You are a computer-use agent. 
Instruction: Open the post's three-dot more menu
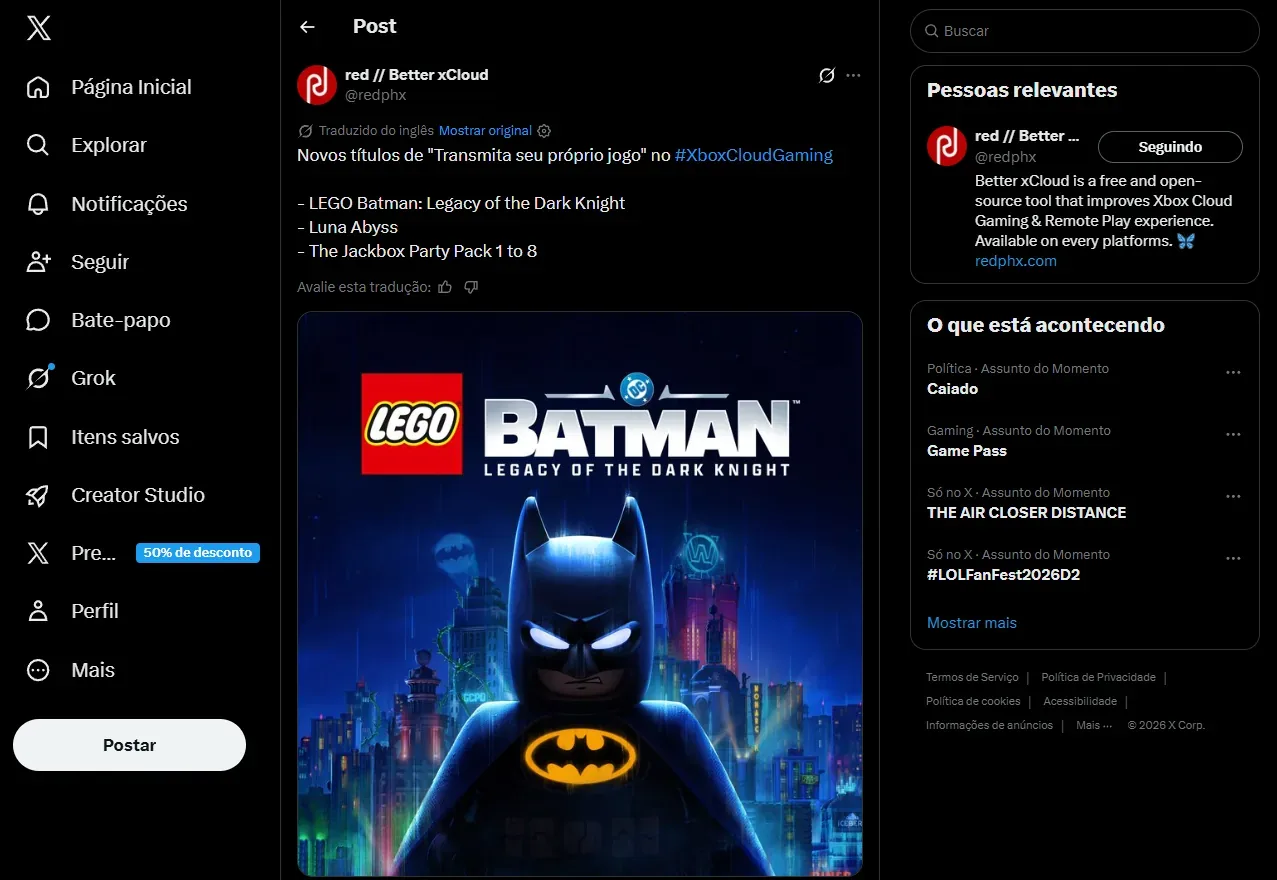[x=853, y=75]
